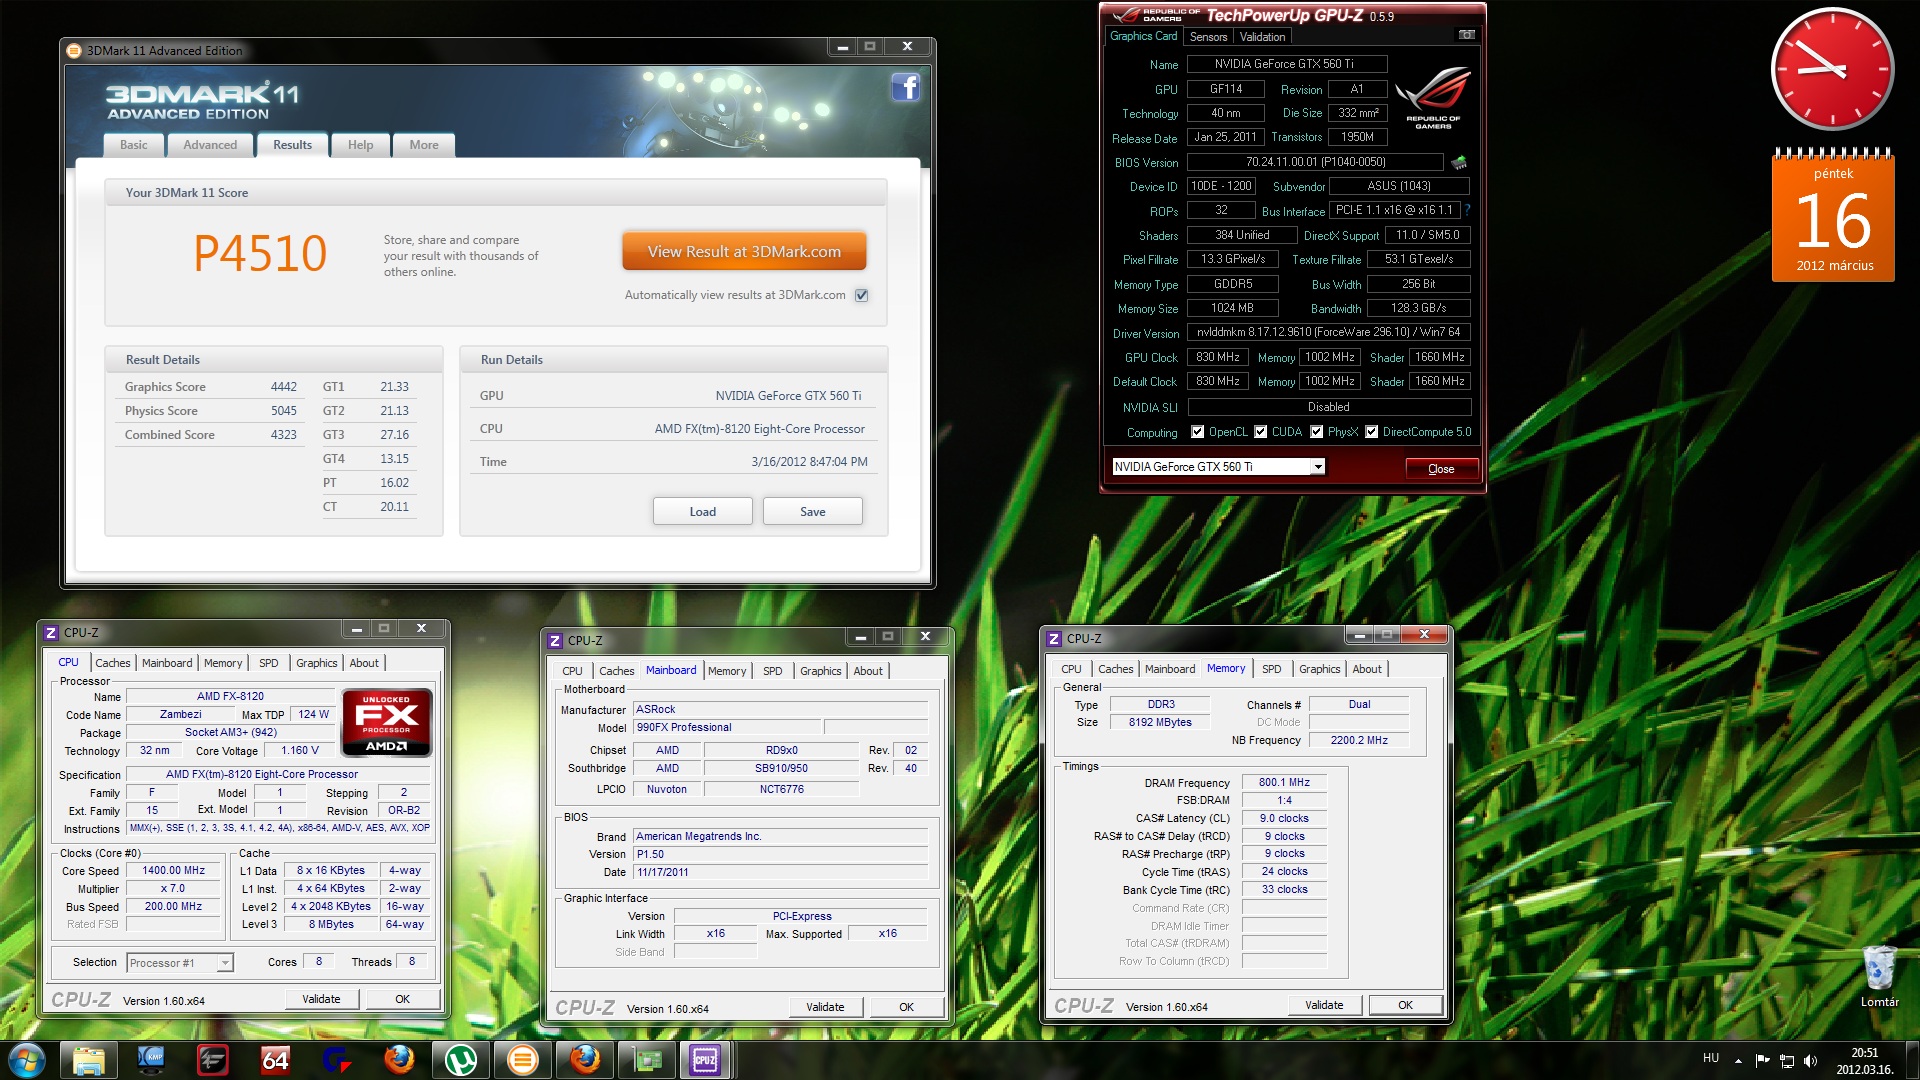Toggle the OpenCL checkbox in GPU-Z
This screenshot has width=1920, height=1080.
point(1197,432)
